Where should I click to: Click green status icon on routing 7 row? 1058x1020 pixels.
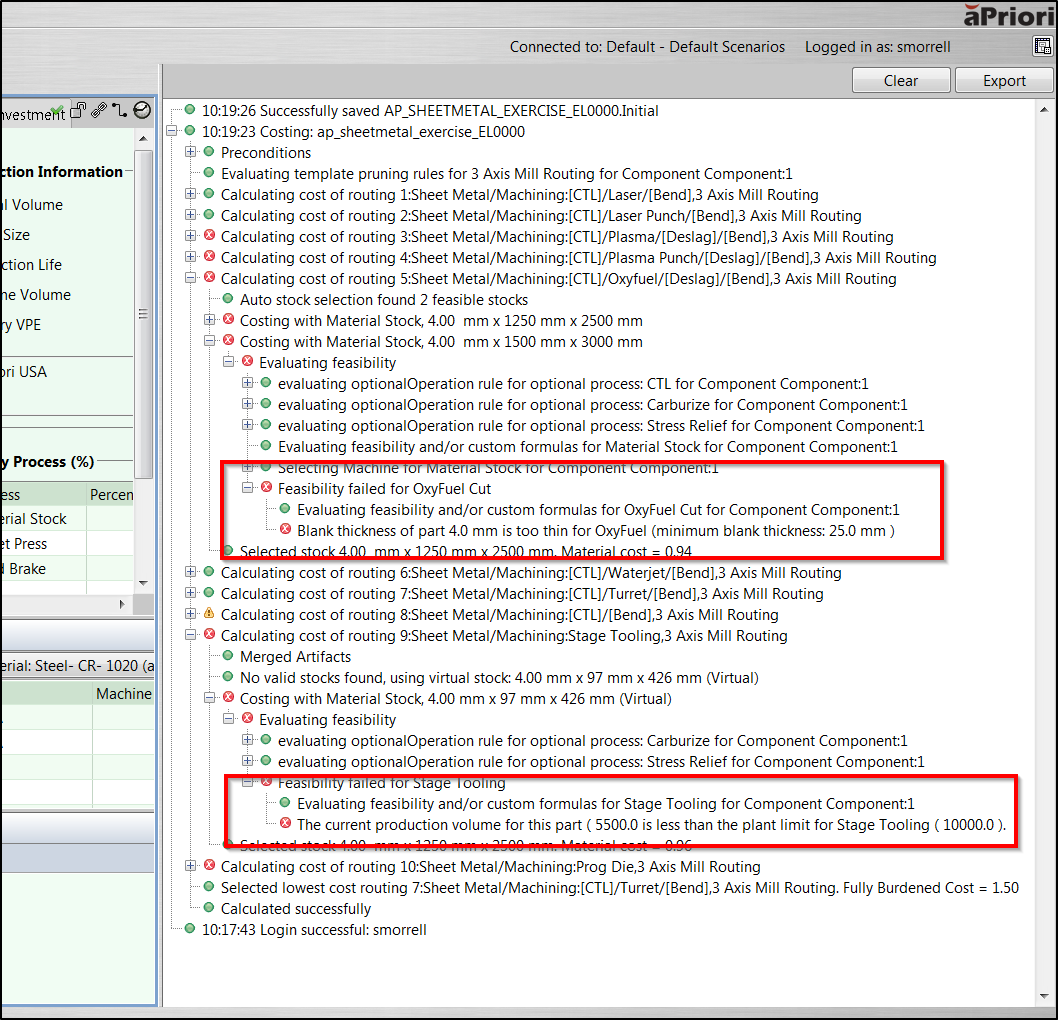pos(209,593)
